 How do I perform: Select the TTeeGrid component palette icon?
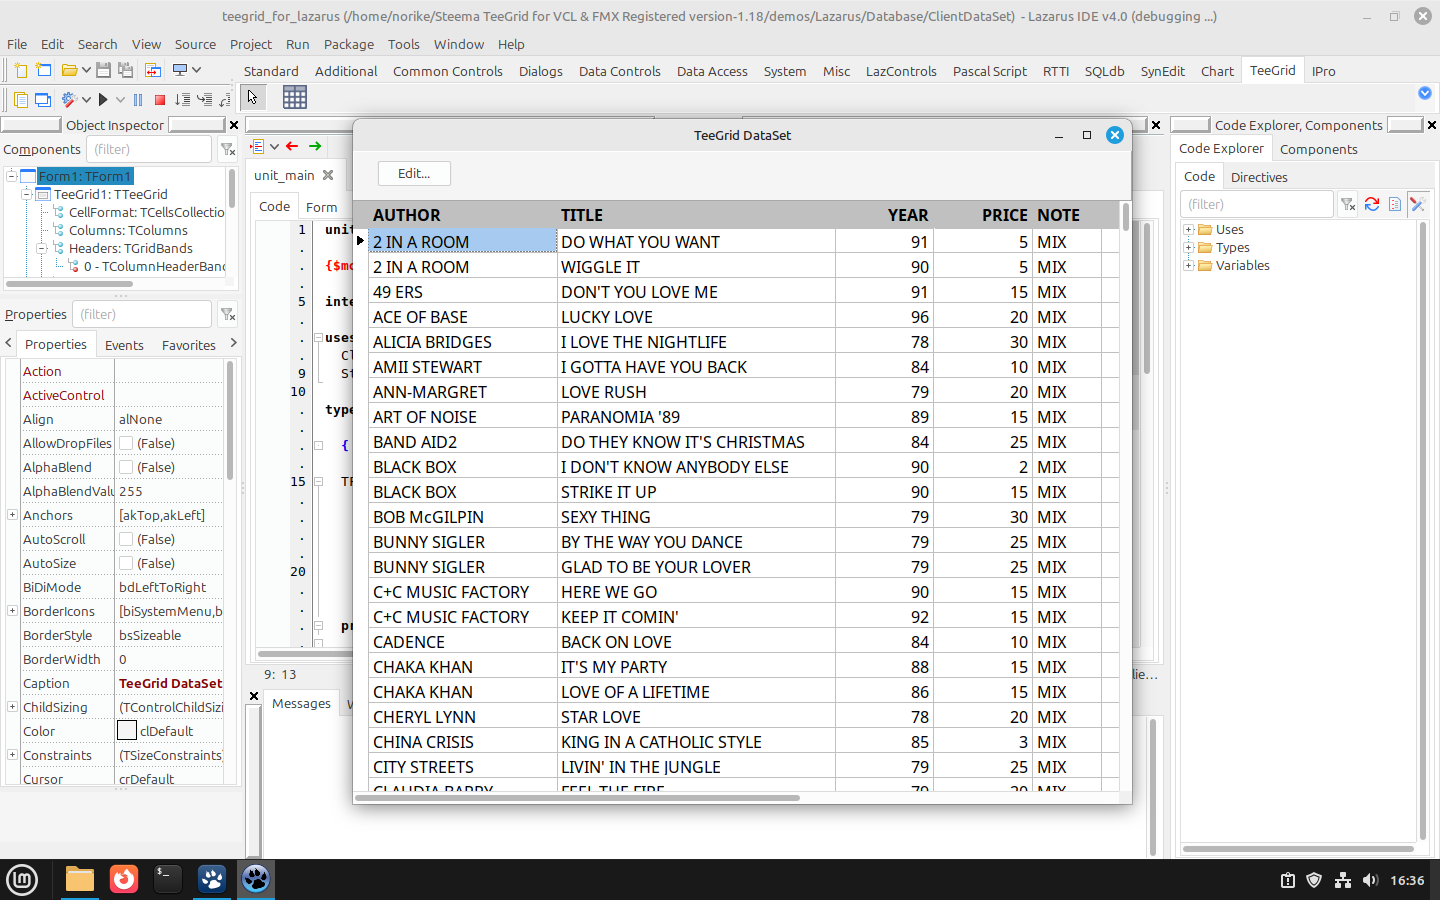click(x=295, y=97)
